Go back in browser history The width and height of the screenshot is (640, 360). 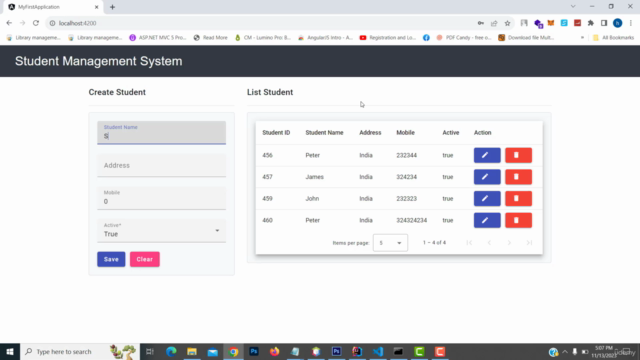coord(9,23)
